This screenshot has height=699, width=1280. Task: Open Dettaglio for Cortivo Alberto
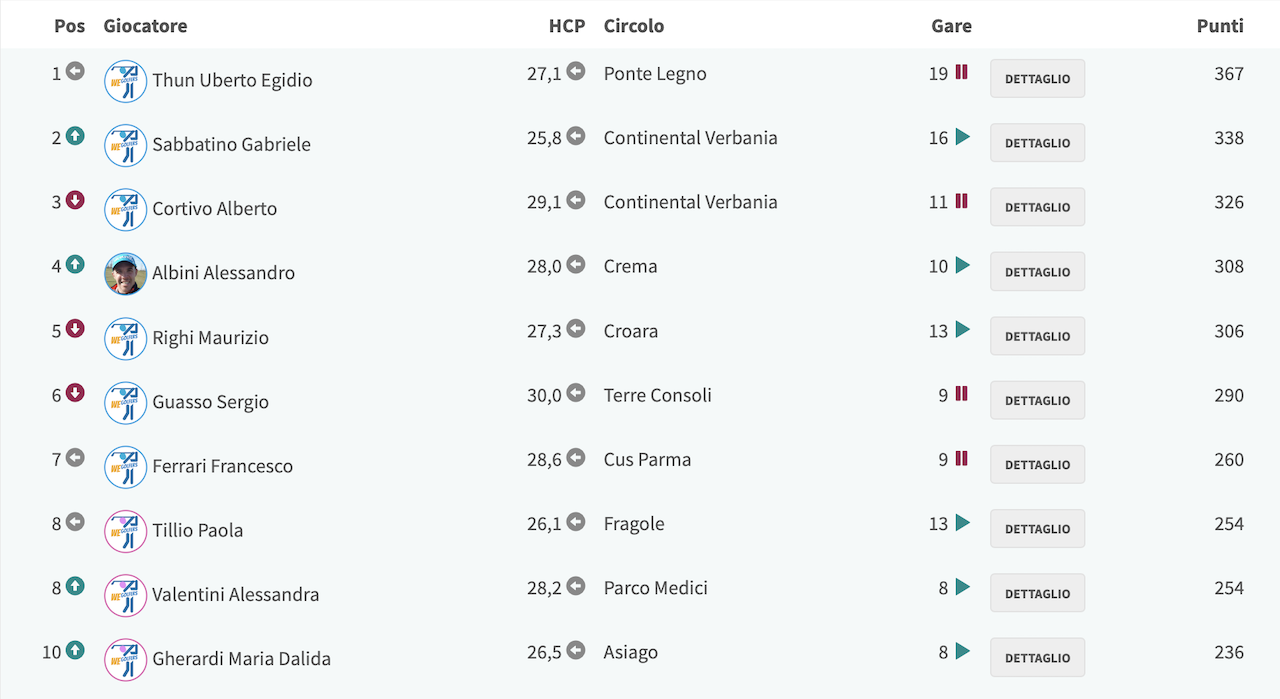click(1037, 207)
